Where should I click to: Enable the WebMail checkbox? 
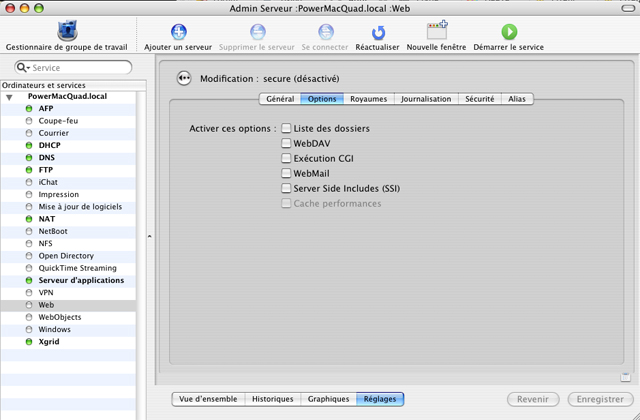pos(286,173)
